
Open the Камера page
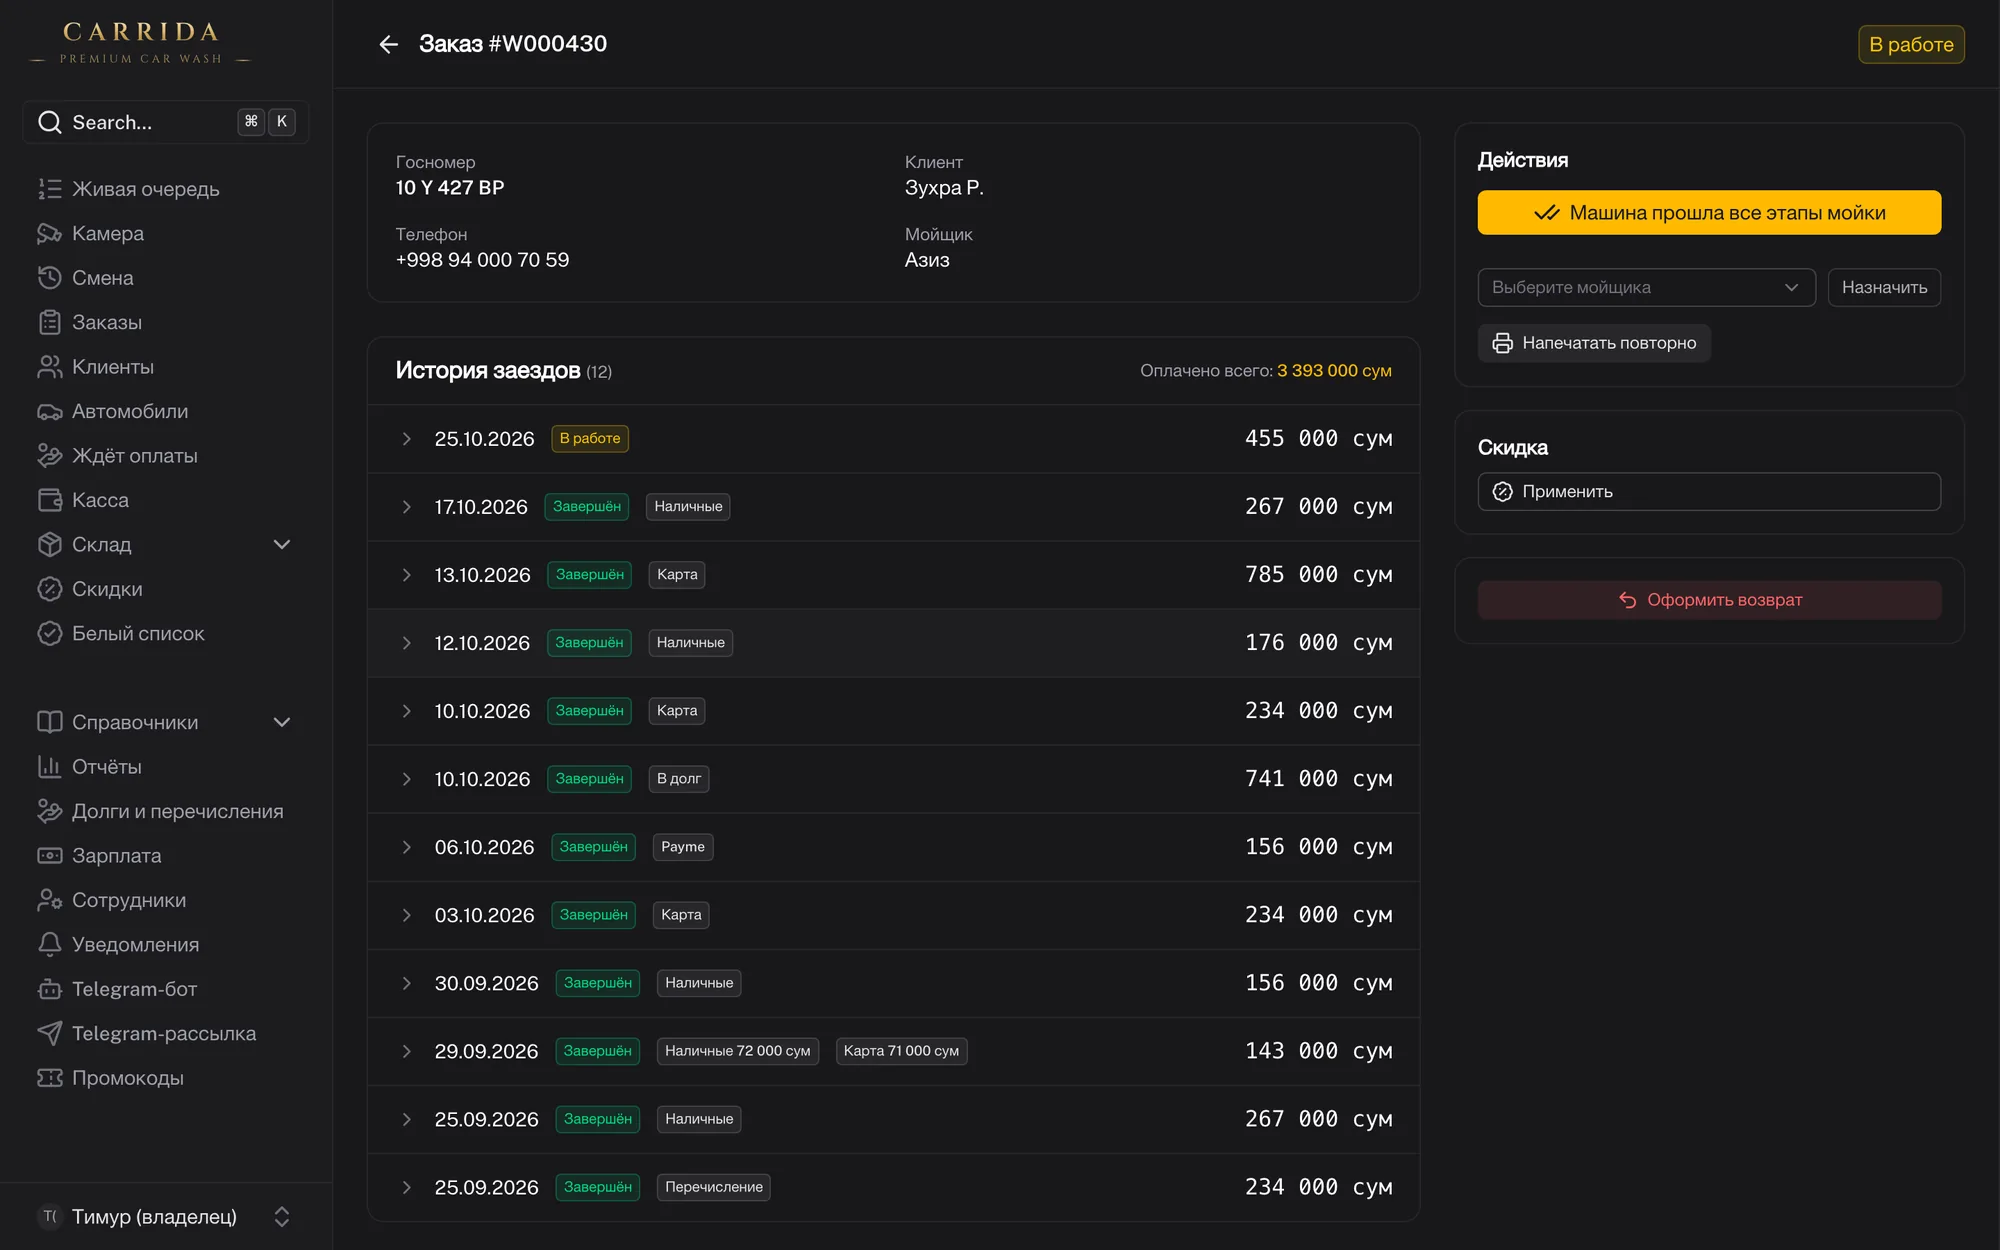pos(166,233)
